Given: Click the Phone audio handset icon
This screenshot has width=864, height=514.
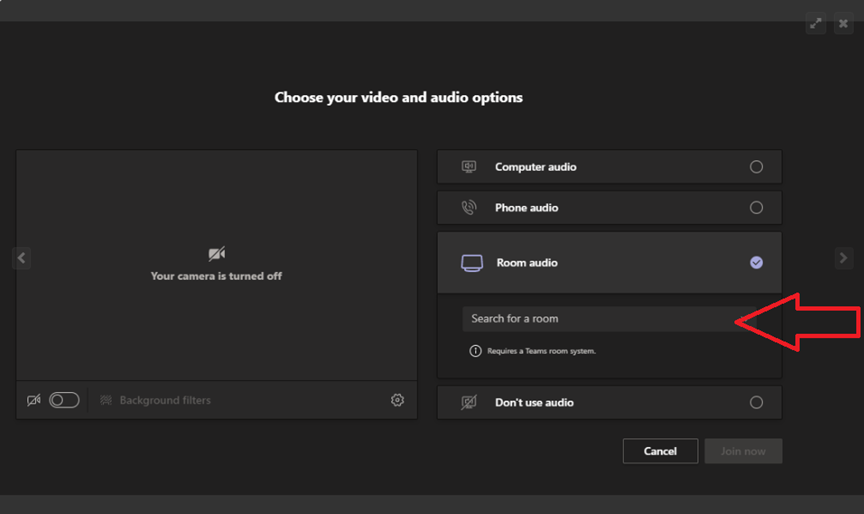Looking at the screenshot, I should click(469, 208).
